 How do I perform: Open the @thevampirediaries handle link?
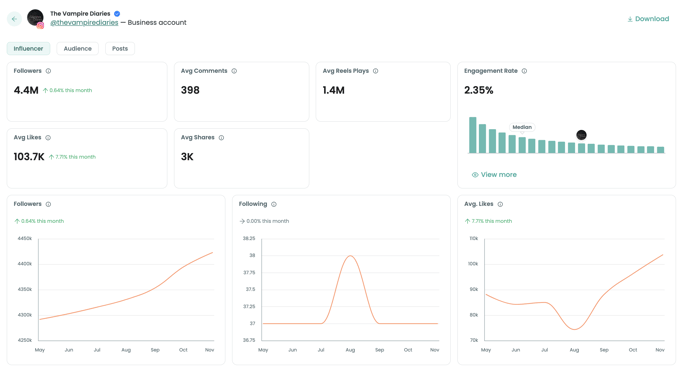(x=84, y=22)
